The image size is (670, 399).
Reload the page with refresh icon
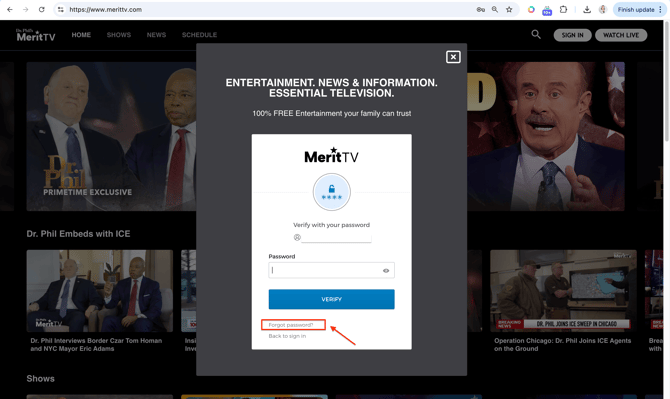(x=41, y=9)
